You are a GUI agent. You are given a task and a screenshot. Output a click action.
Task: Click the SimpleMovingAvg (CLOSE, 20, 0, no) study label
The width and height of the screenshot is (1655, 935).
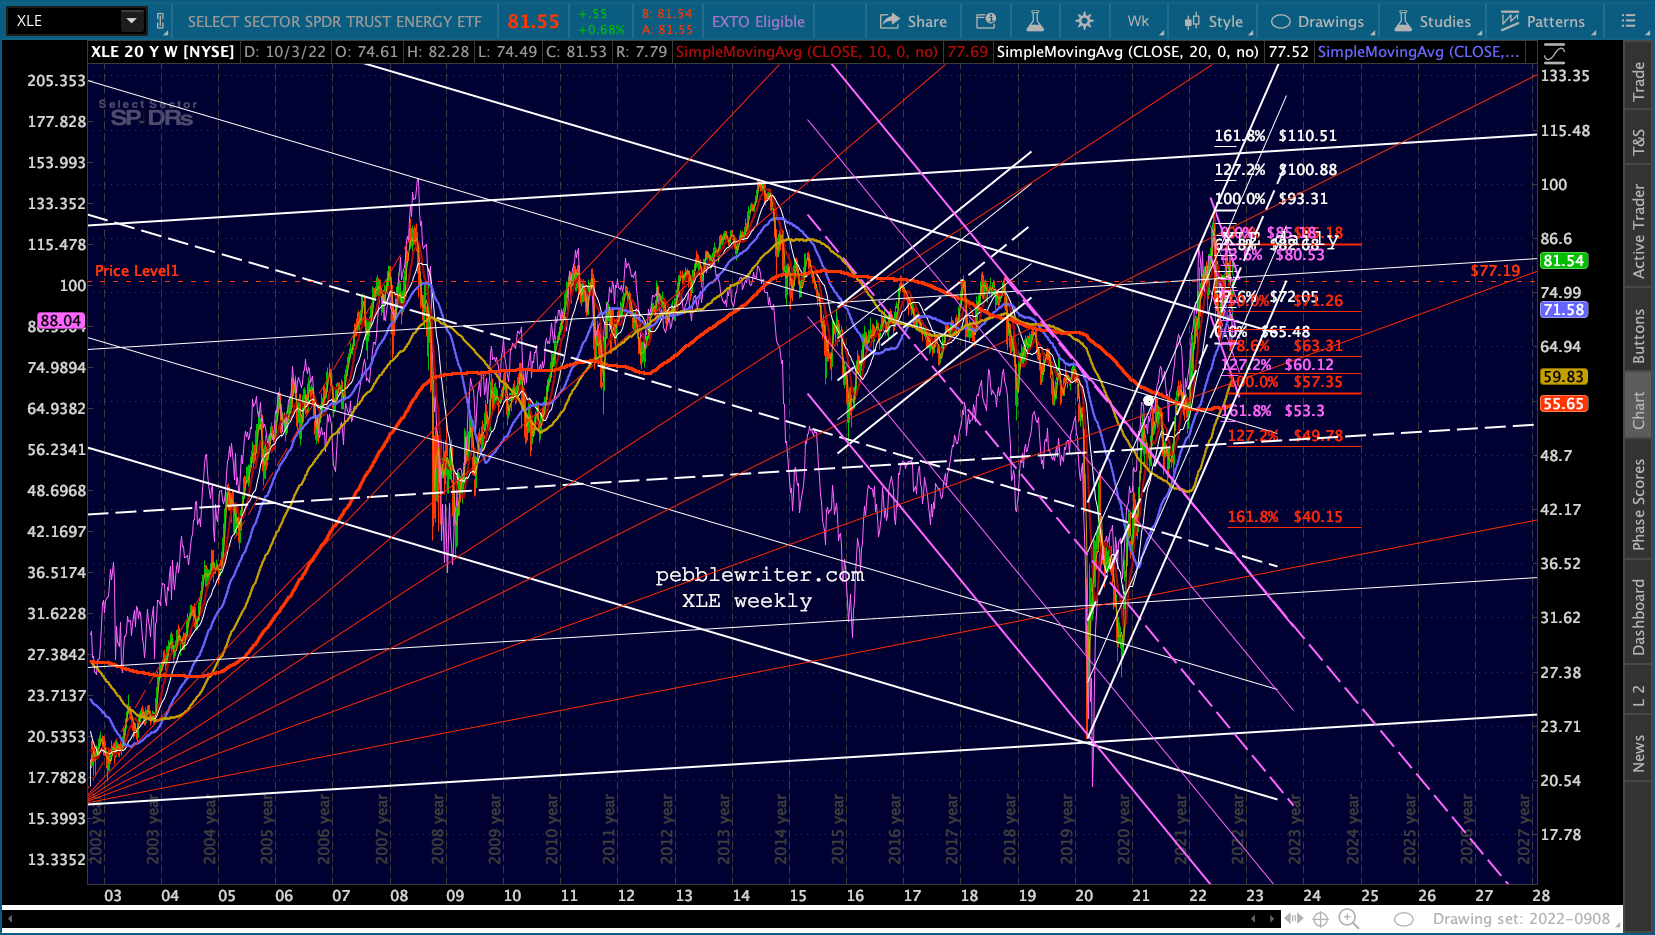(1127, 51)
